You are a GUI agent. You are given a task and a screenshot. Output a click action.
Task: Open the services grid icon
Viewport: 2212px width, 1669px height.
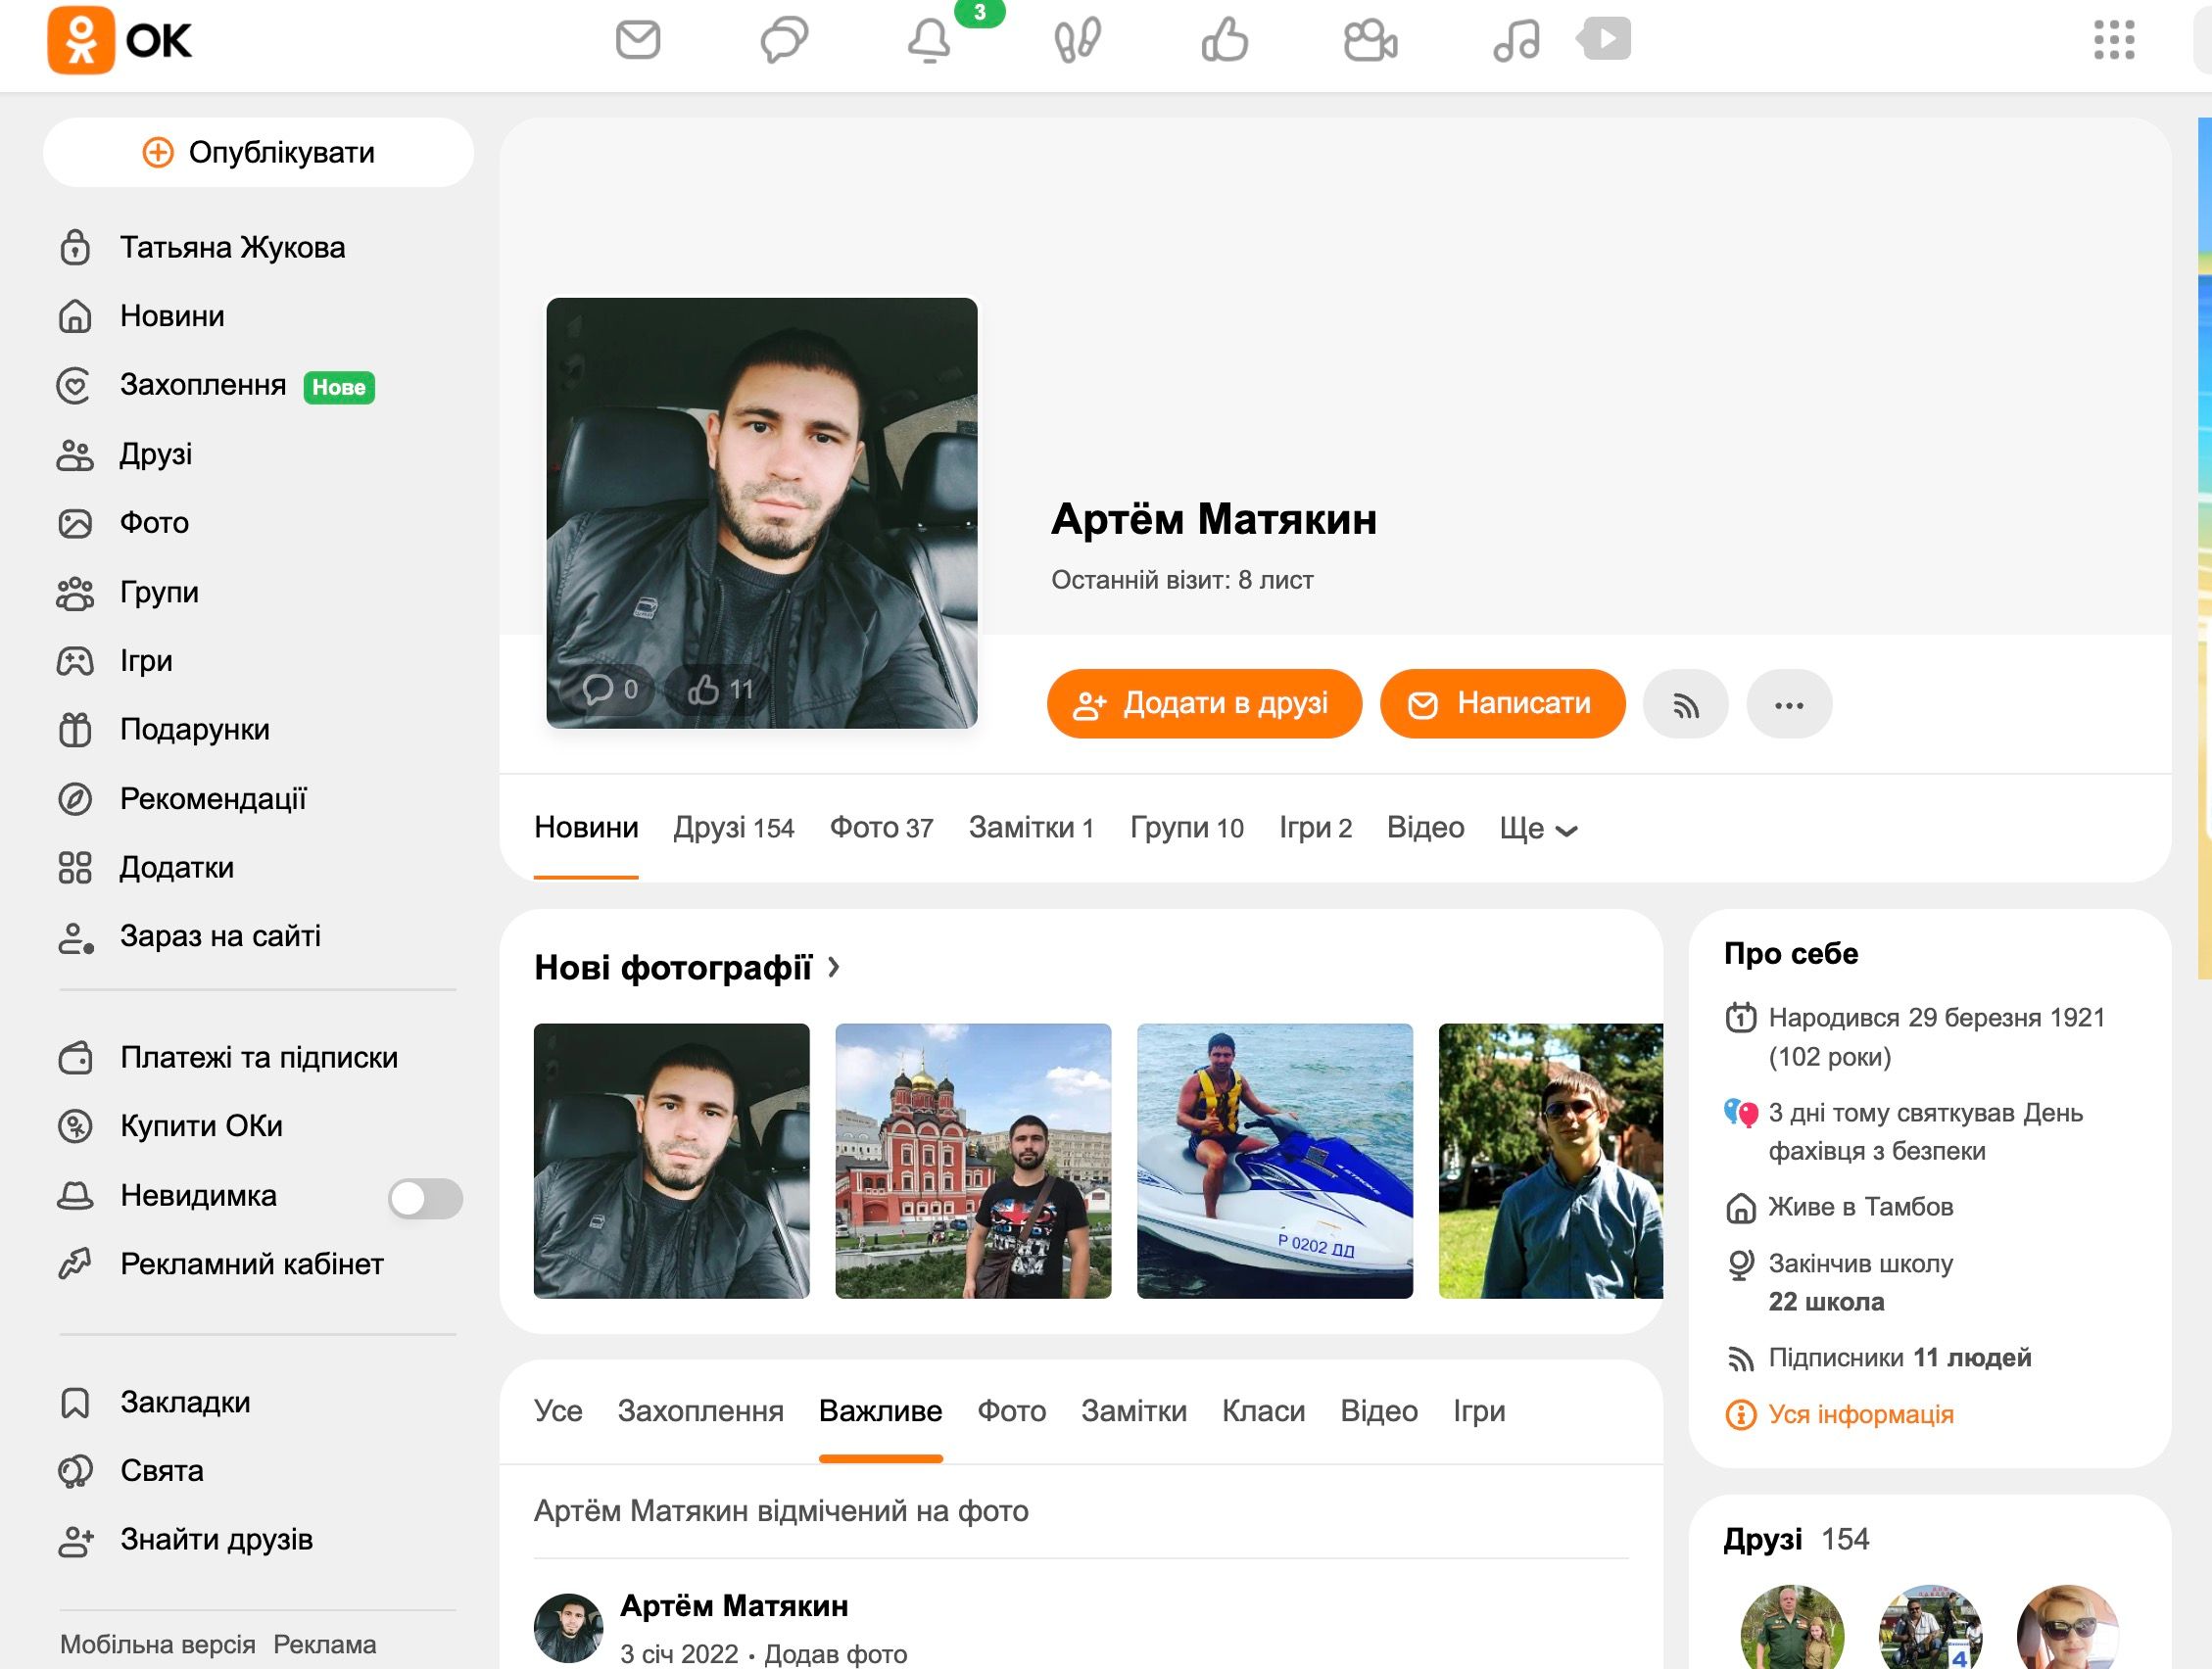(x=2114, y=41)
